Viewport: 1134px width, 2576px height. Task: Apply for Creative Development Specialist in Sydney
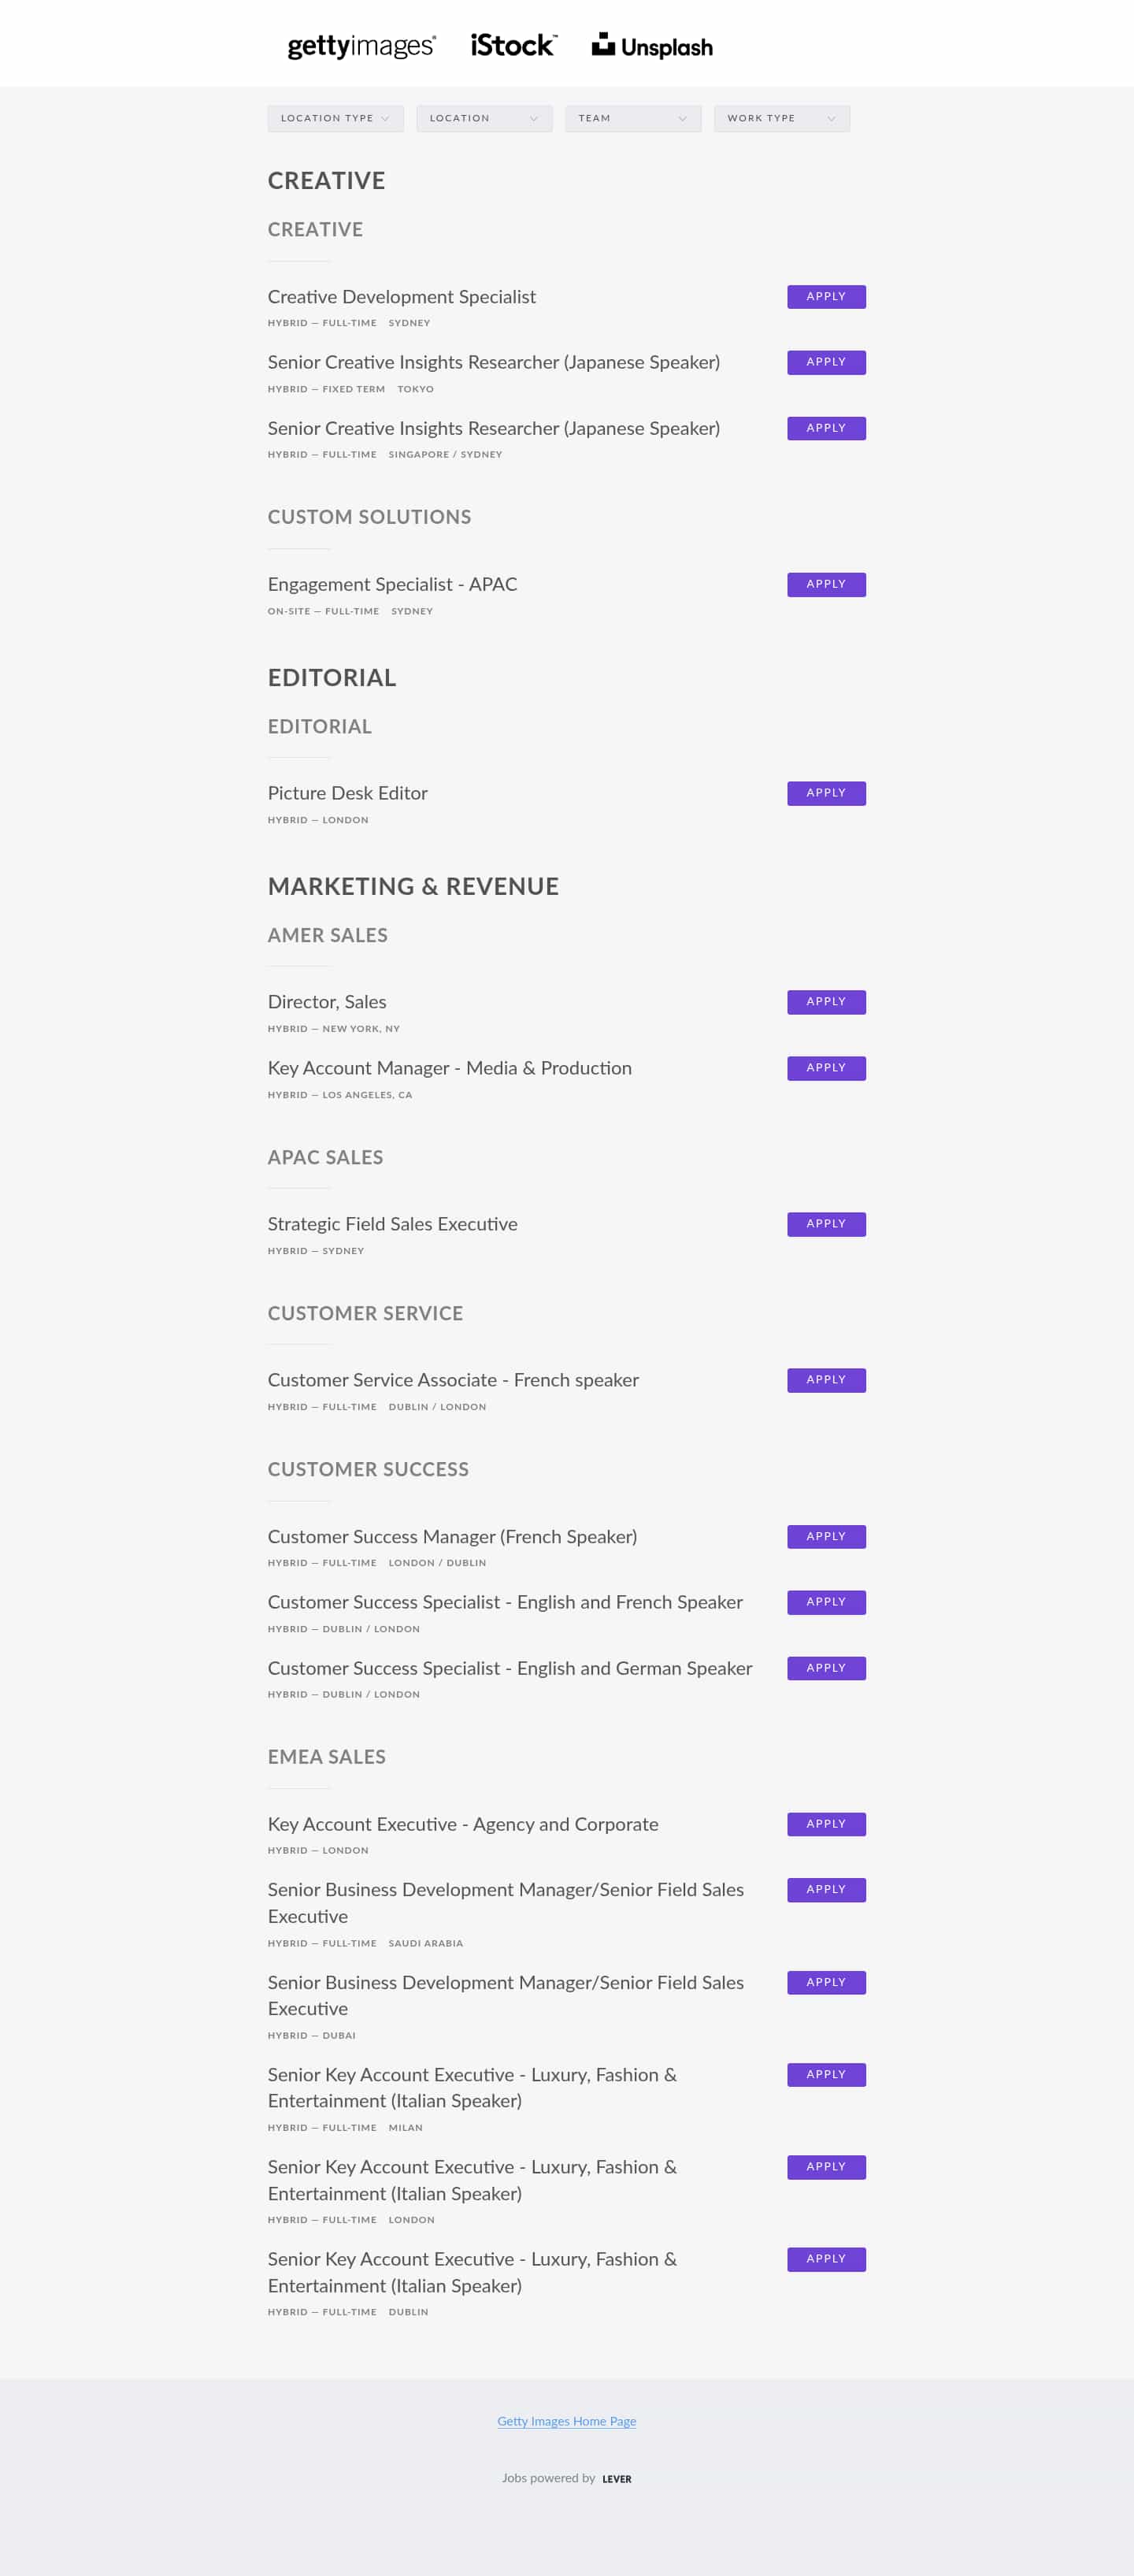(x=826, y=297)
